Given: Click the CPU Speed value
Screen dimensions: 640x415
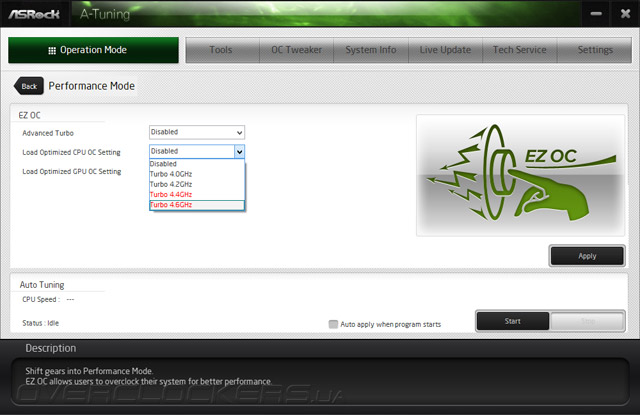Looking at the screenshot, I should tap(70, 300).
